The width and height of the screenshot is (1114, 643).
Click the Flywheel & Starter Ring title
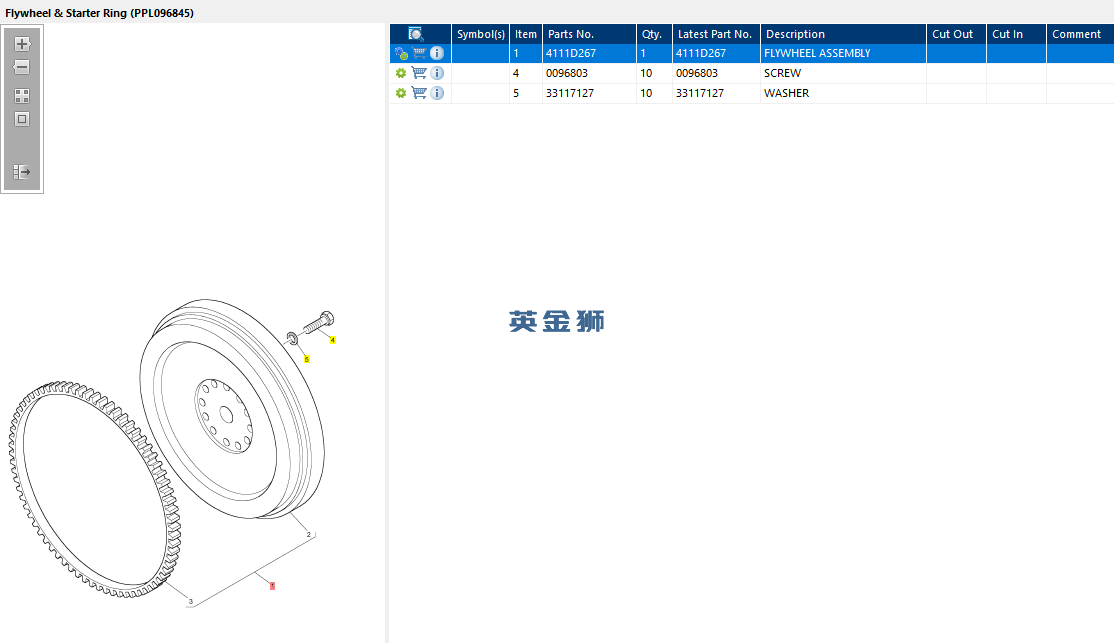[99, 13]
